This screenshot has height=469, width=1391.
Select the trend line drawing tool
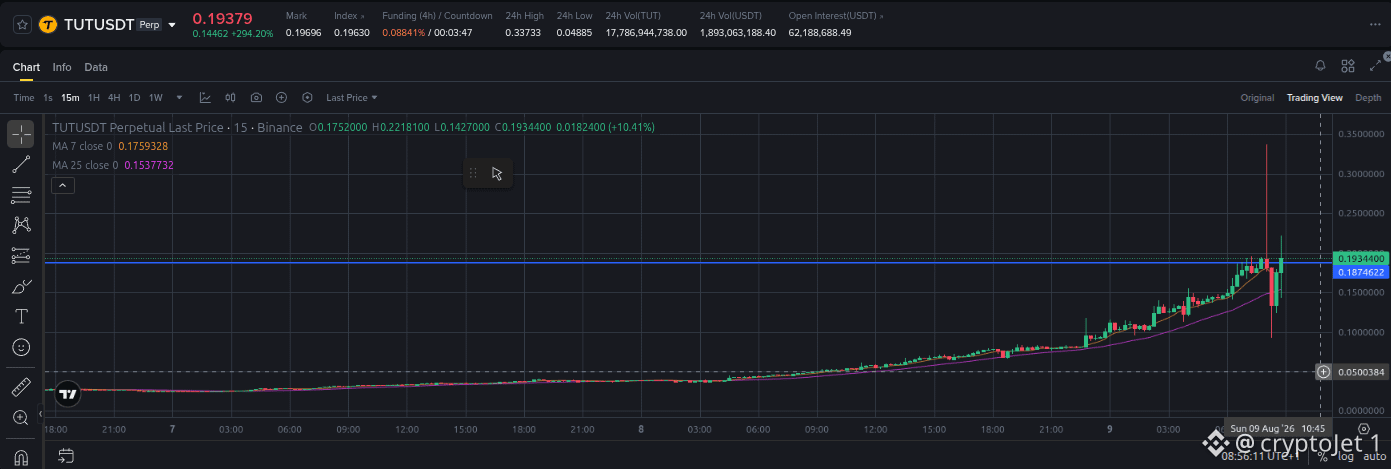tap(21, 164)
